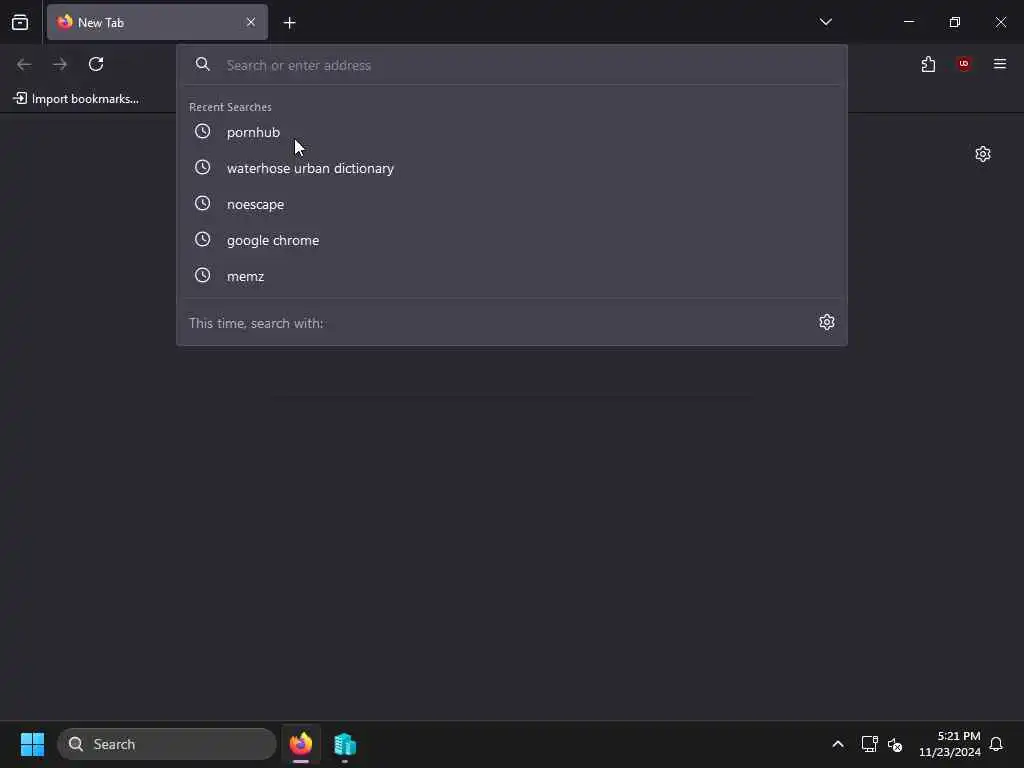Open the Firefox application menu
The height and width of the screenshot is (768, 1024).
(x=999, y=64)
